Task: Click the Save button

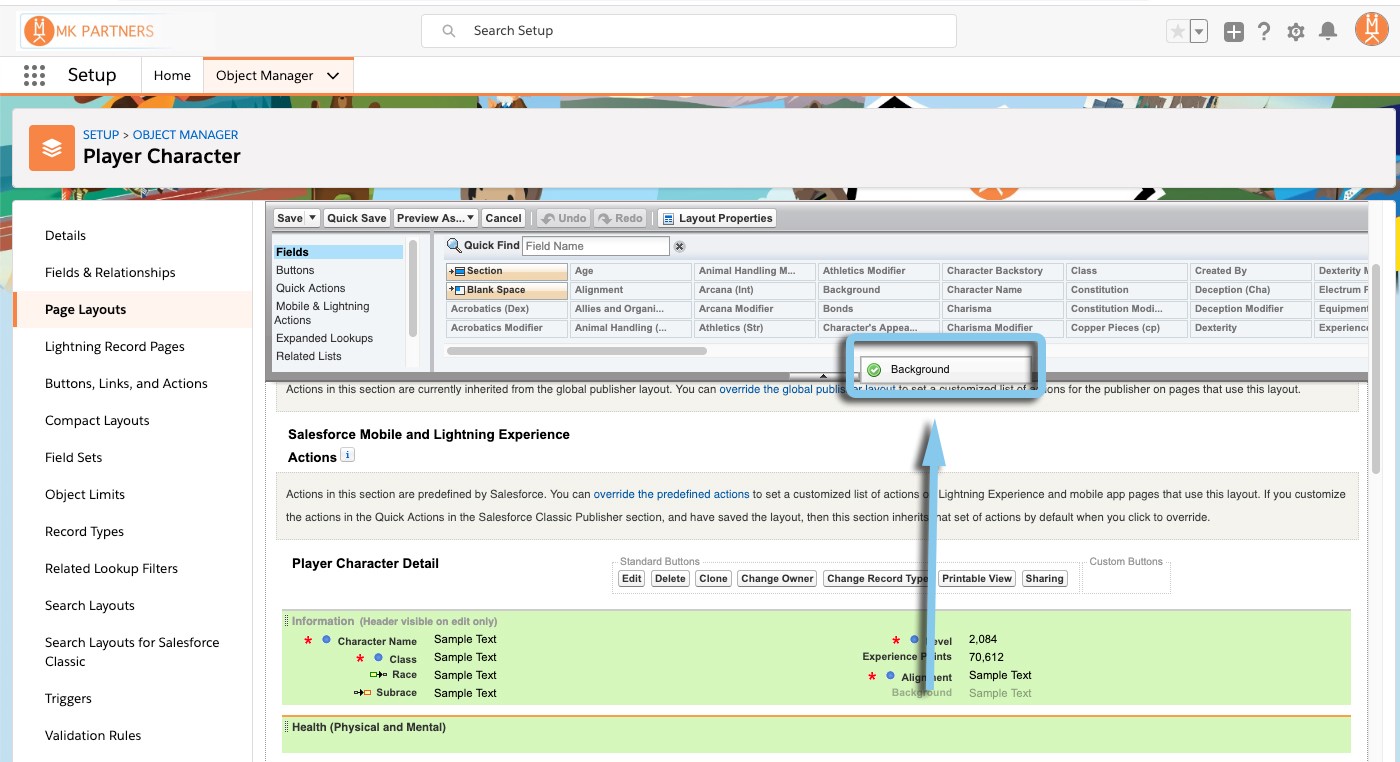Action: click(290, 218)
